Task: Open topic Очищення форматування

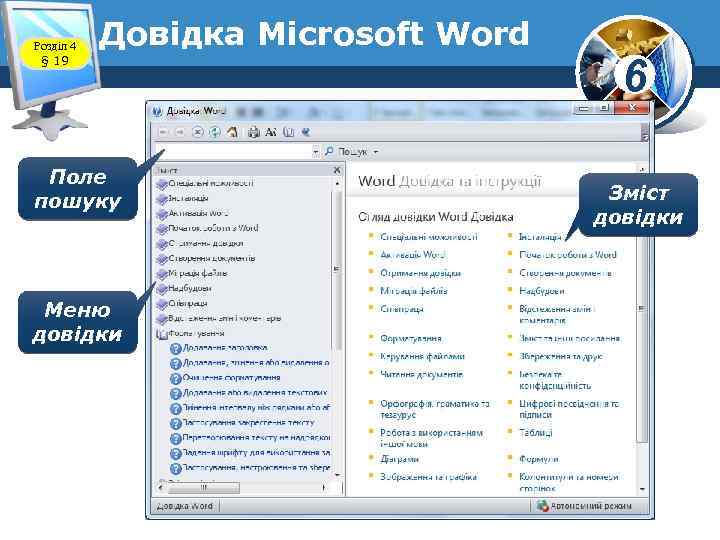Action: [225, 378]
